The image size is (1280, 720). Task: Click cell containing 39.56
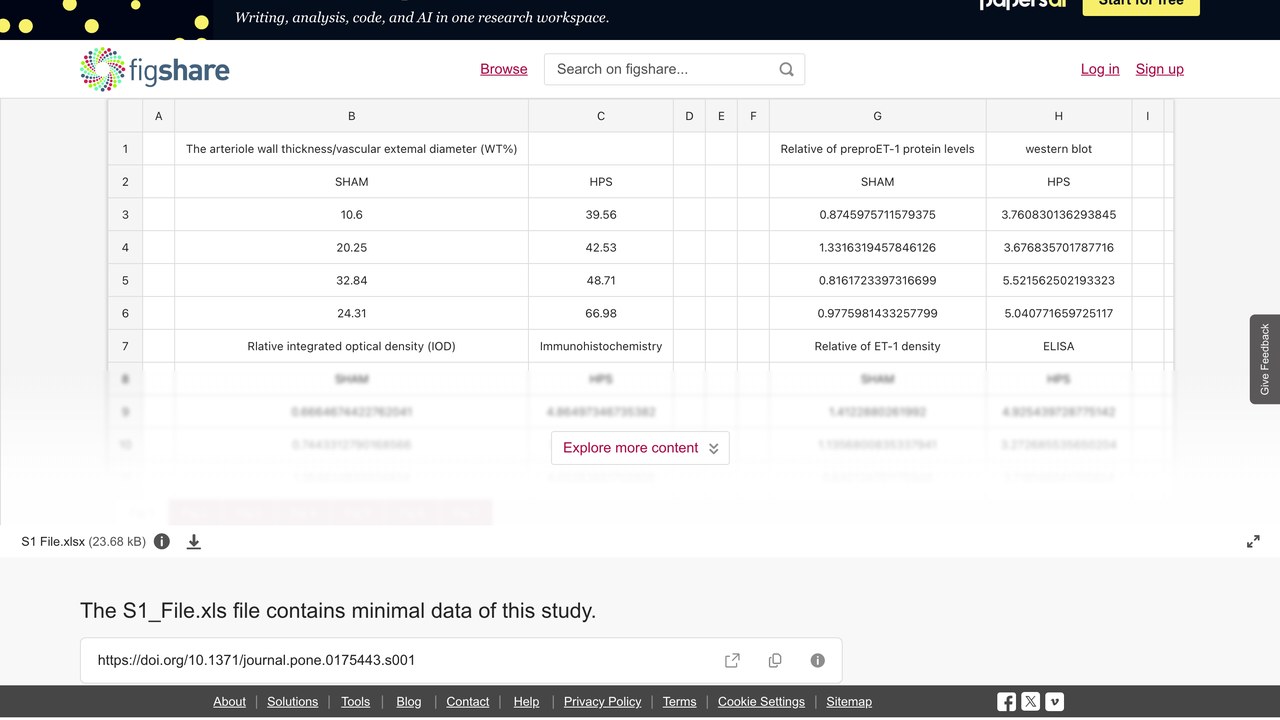(601, 214)
